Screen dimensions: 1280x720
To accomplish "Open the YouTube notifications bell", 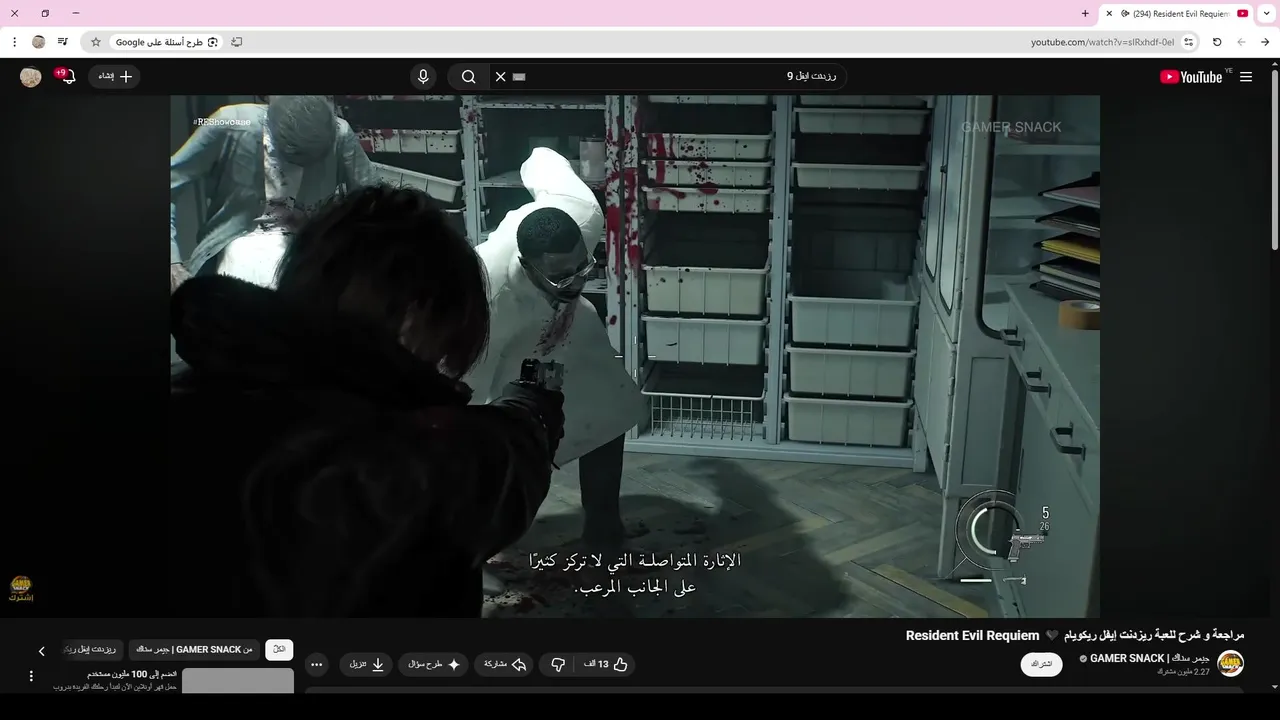I will coord(66,76).
